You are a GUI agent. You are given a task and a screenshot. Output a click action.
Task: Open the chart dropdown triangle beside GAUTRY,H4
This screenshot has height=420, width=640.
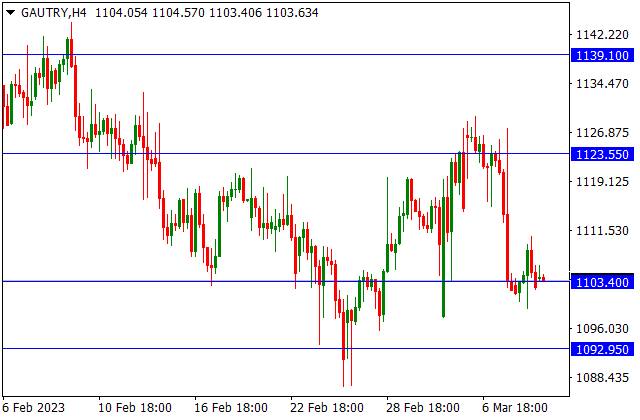(11, 13)
